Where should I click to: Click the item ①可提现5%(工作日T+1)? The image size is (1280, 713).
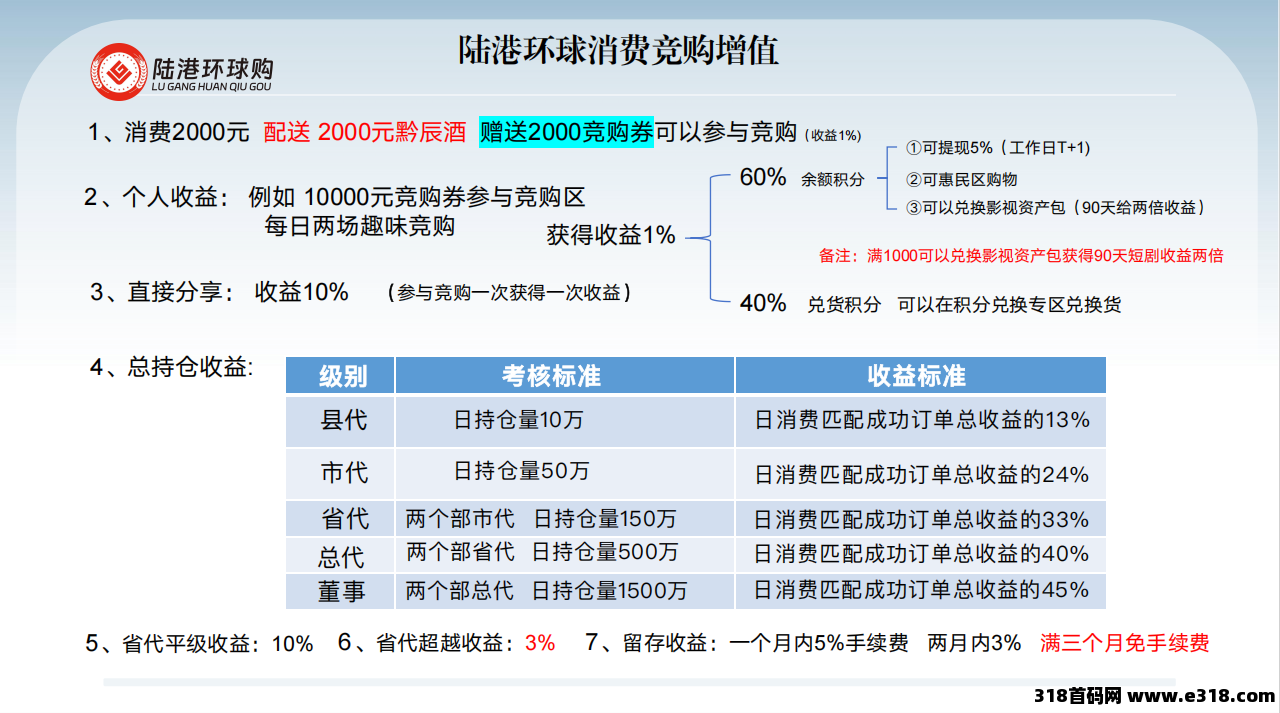click(x=998, y=148)
